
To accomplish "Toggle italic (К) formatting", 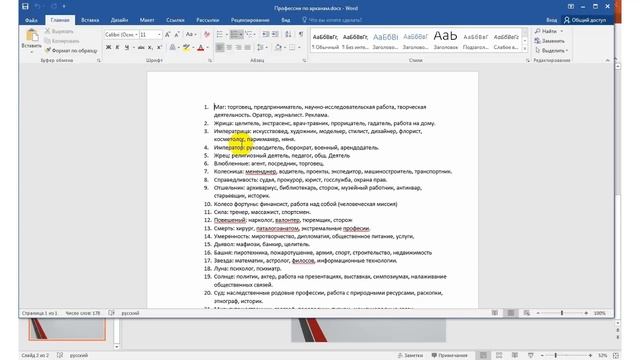I will click(118, 48).
